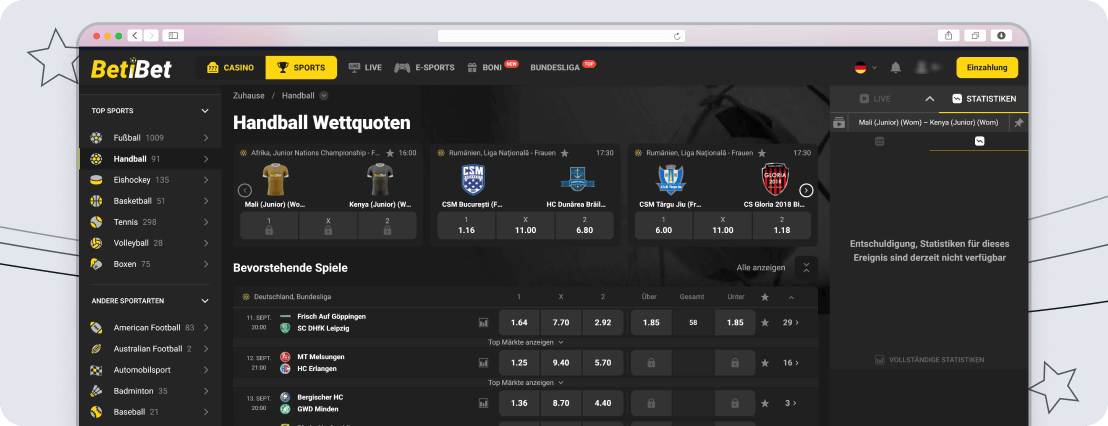Go to Zuhause in breadcrumb
1108x426 pixels.
point(249,95)
